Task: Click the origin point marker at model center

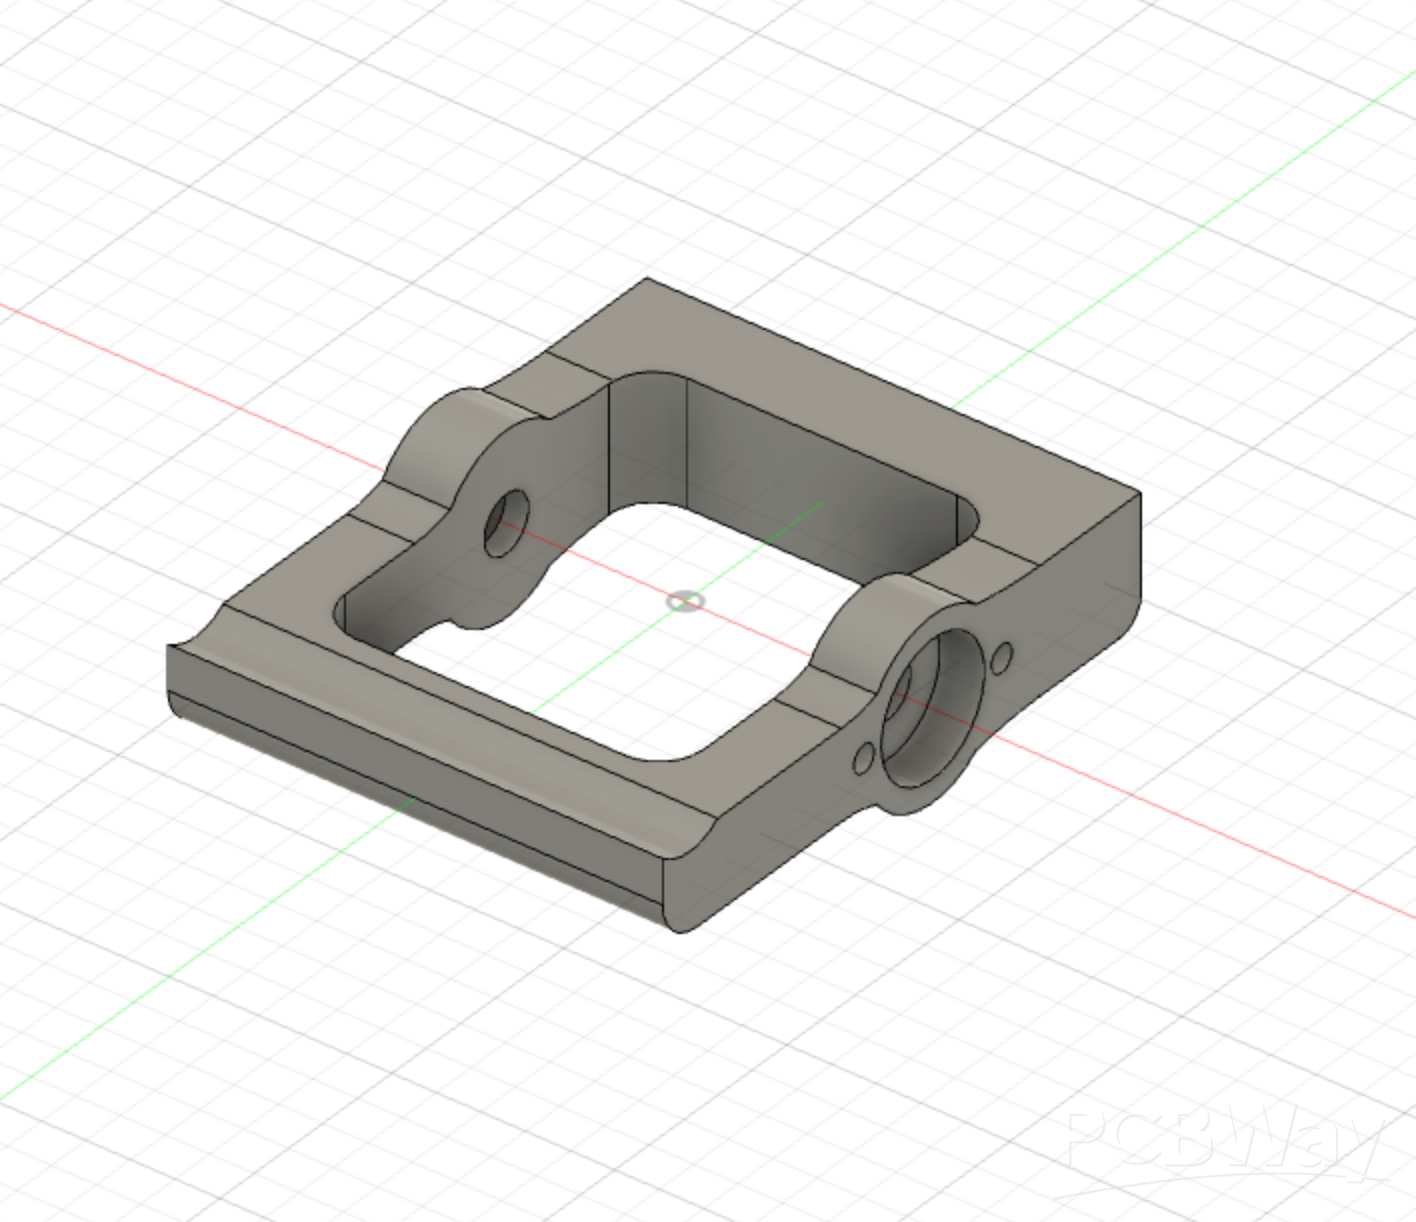Action: pos(685,601)
